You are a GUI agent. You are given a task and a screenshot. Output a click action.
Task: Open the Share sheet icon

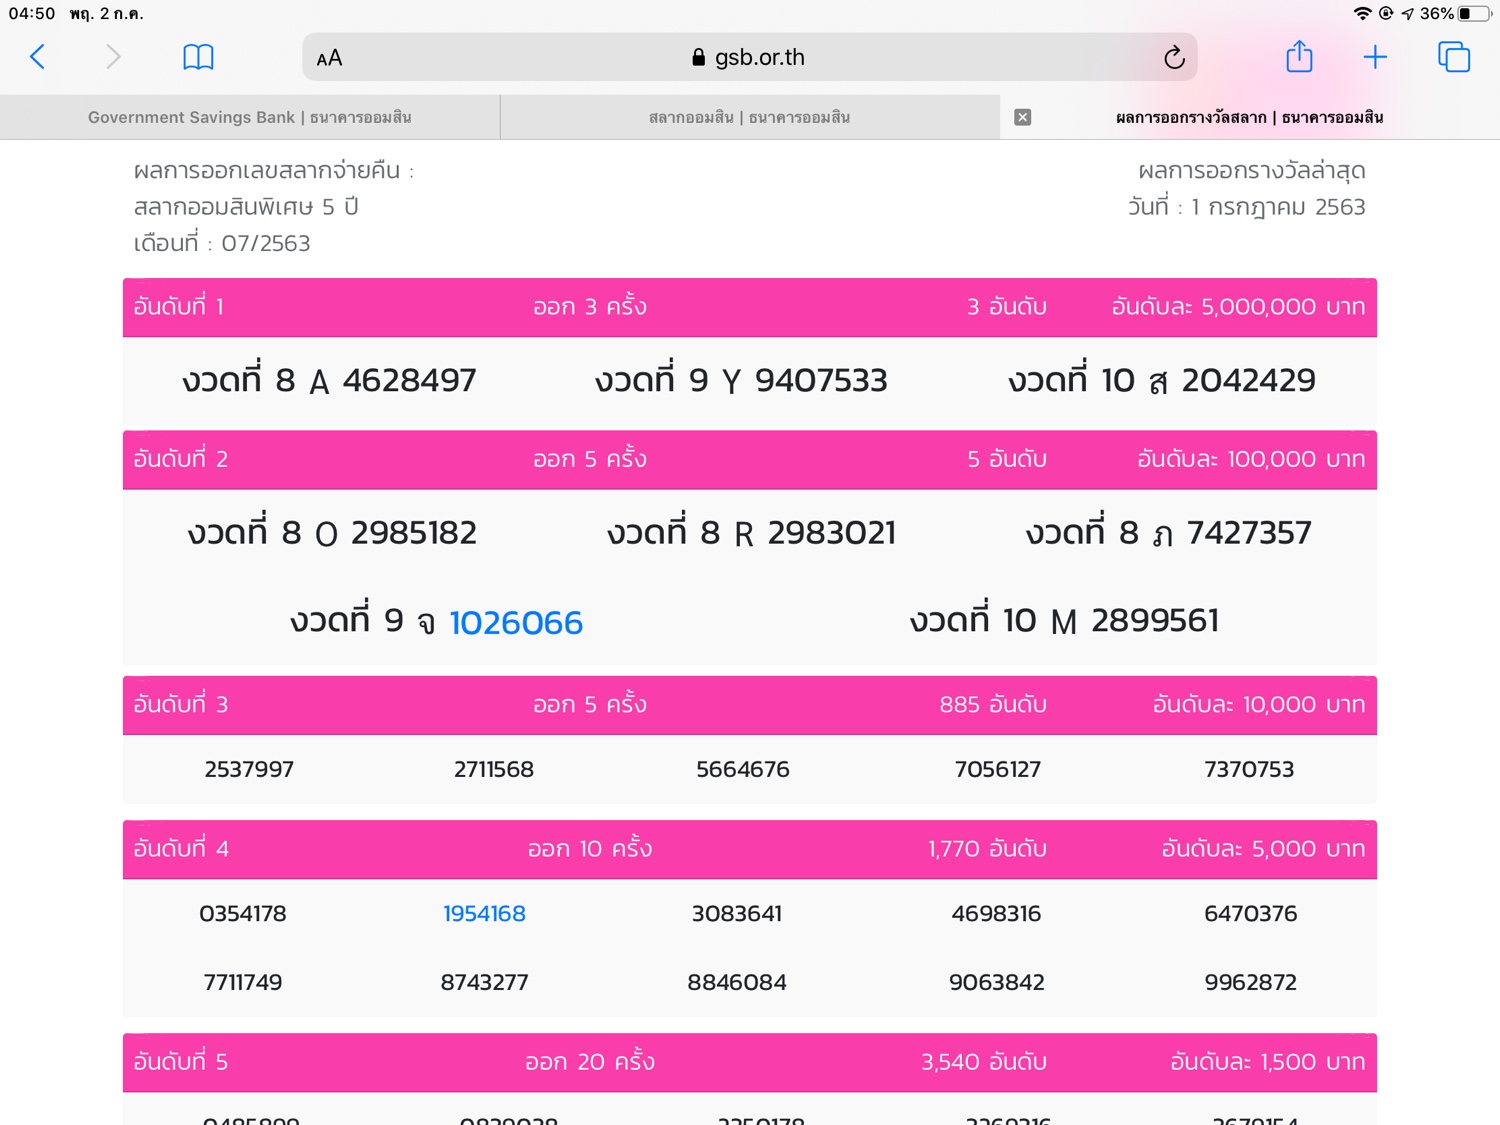tap(1299, 56)
